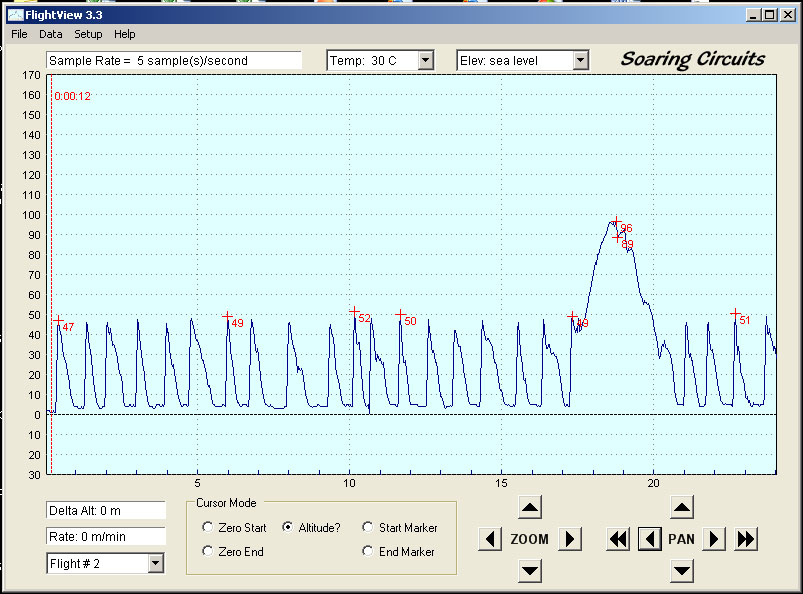
Task: Click the 89 altitude marker
Action: click(x=617, y=238)
